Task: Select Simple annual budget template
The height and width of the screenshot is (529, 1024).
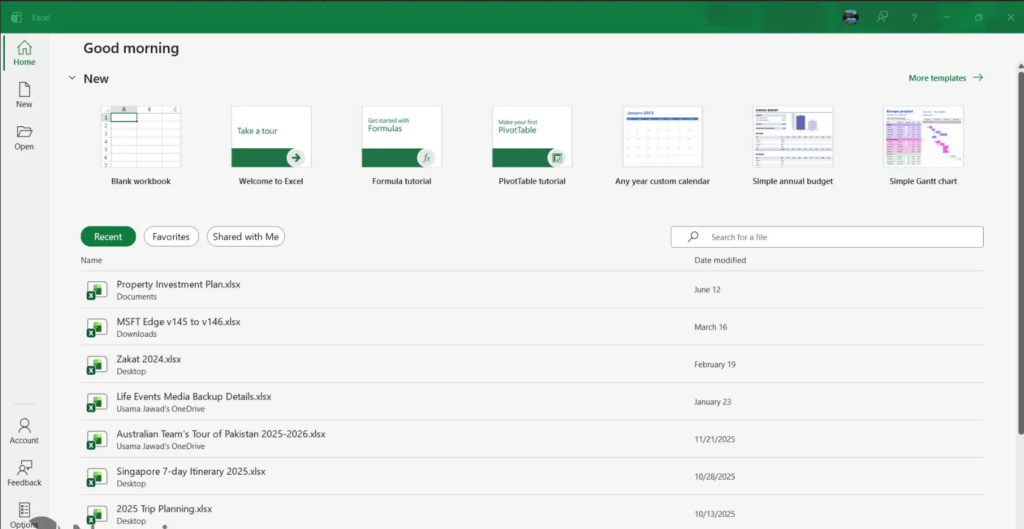Action: (x=793, y=146)
